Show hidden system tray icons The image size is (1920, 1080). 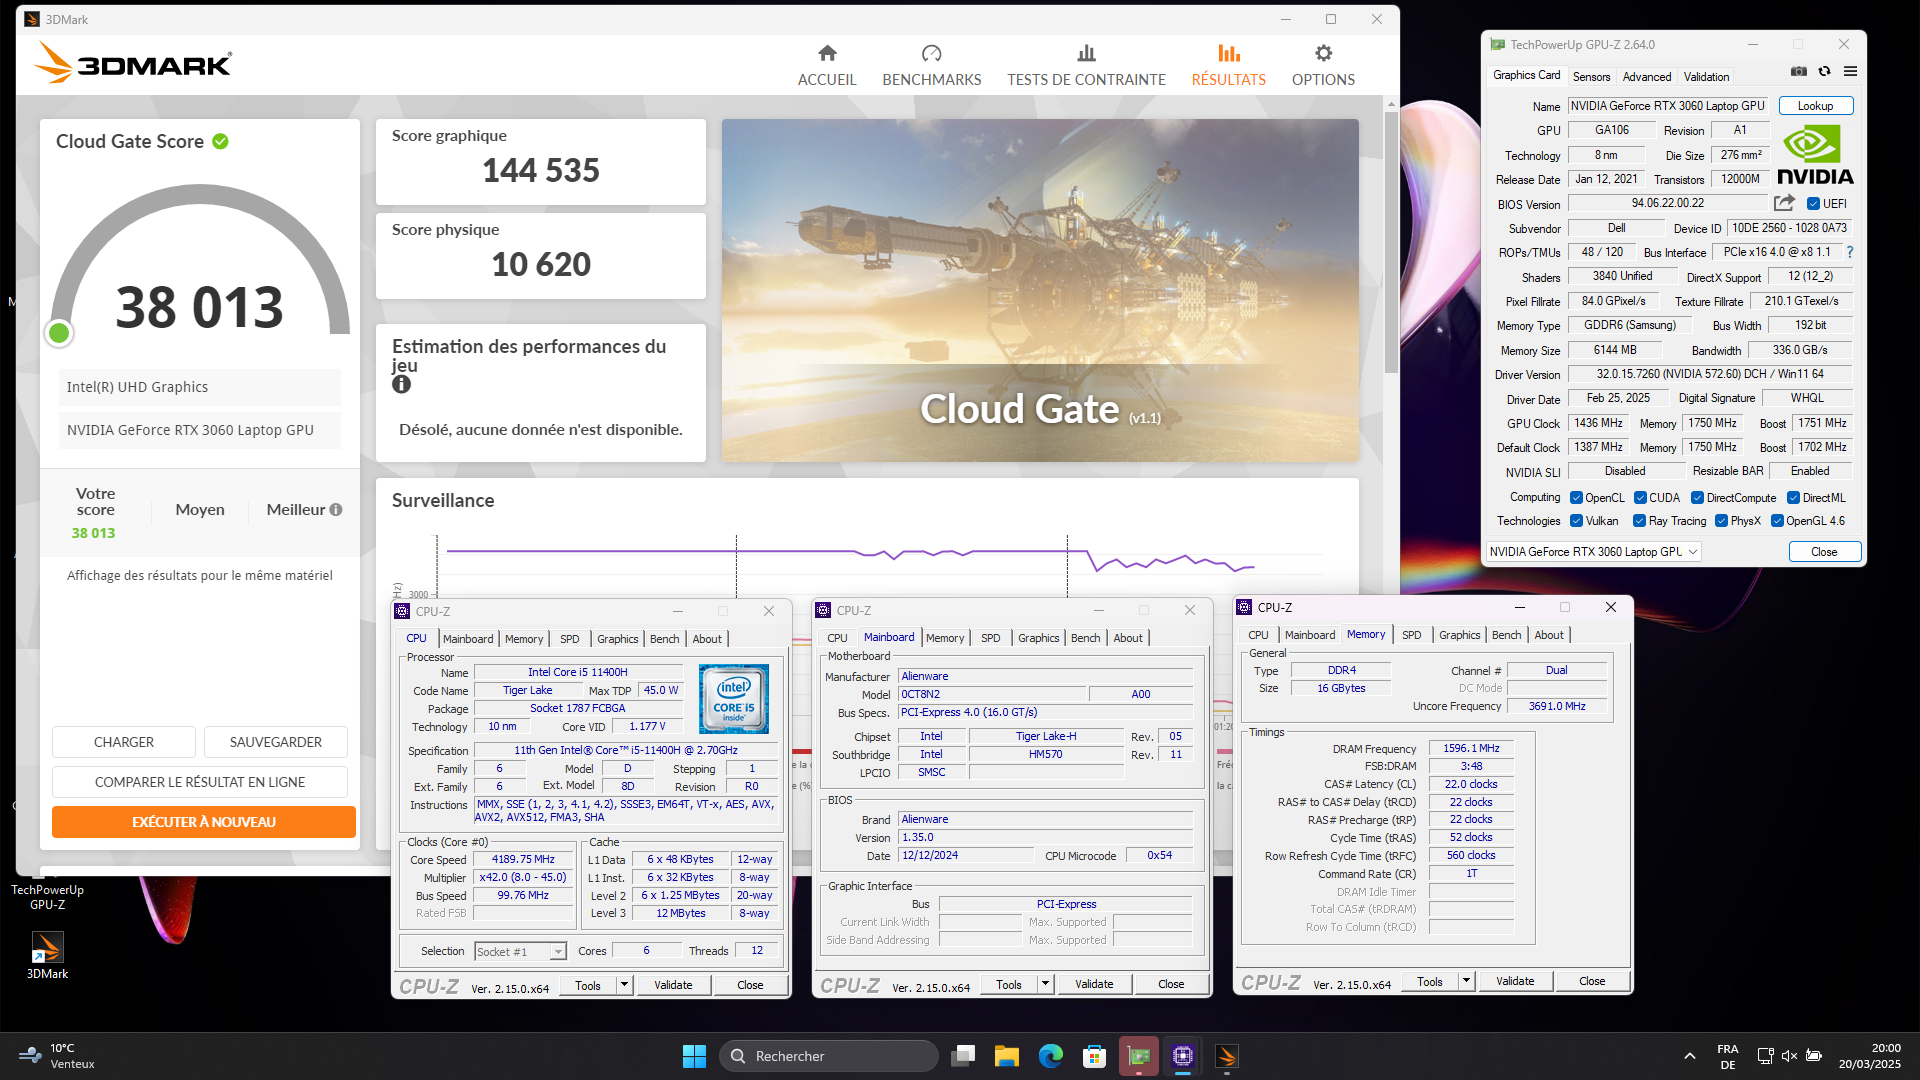pyautogui.click(x=1690, y=1056)
